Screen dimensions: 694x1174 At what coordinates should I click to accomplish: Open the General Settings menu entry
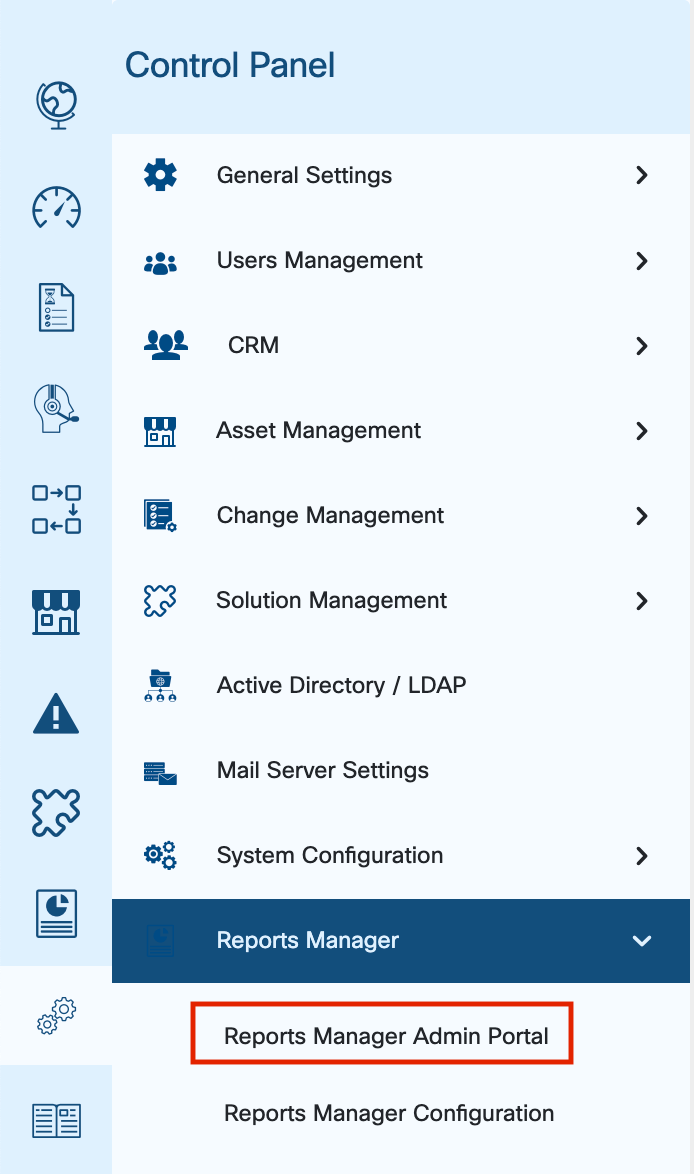pos(304,175)
